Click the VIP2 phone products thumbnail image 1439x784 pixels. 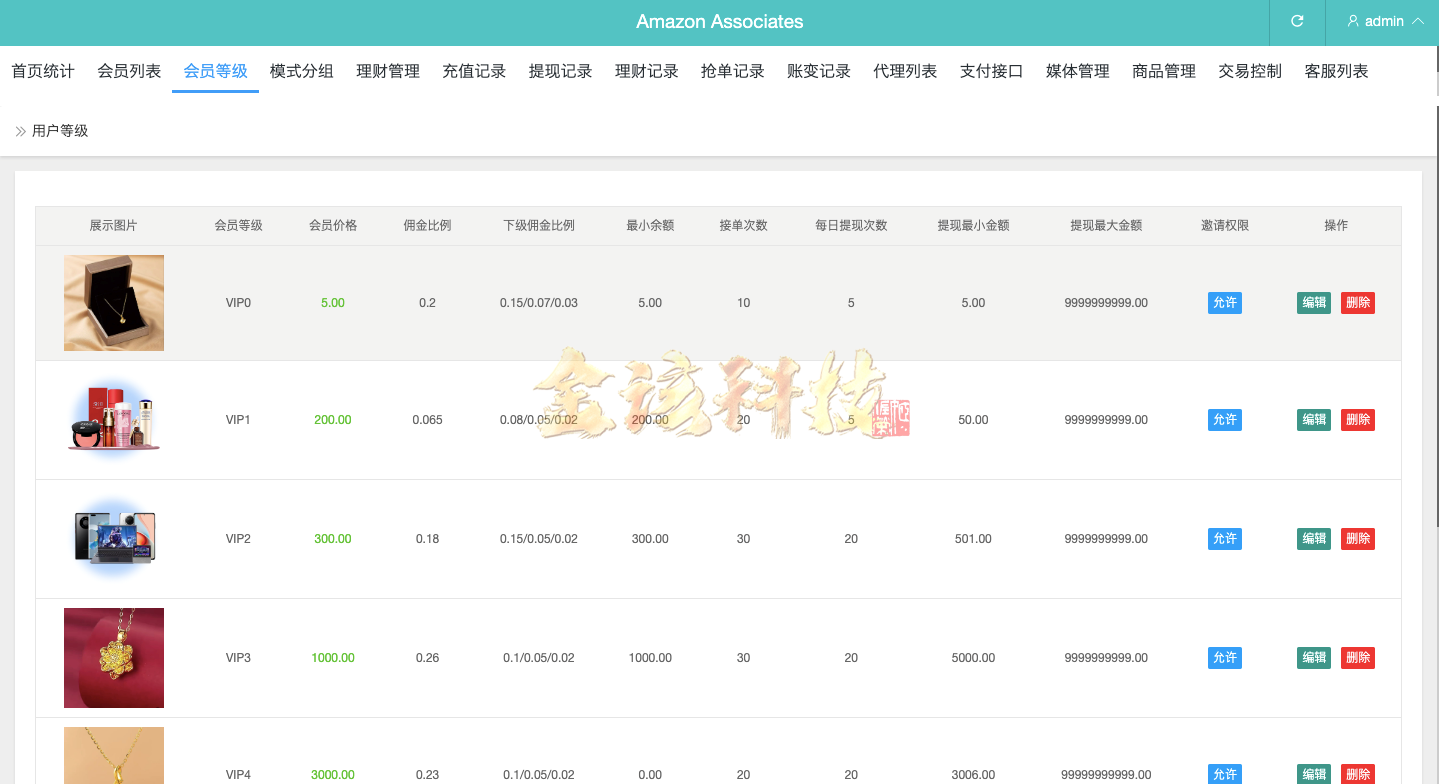pos(113,538)
